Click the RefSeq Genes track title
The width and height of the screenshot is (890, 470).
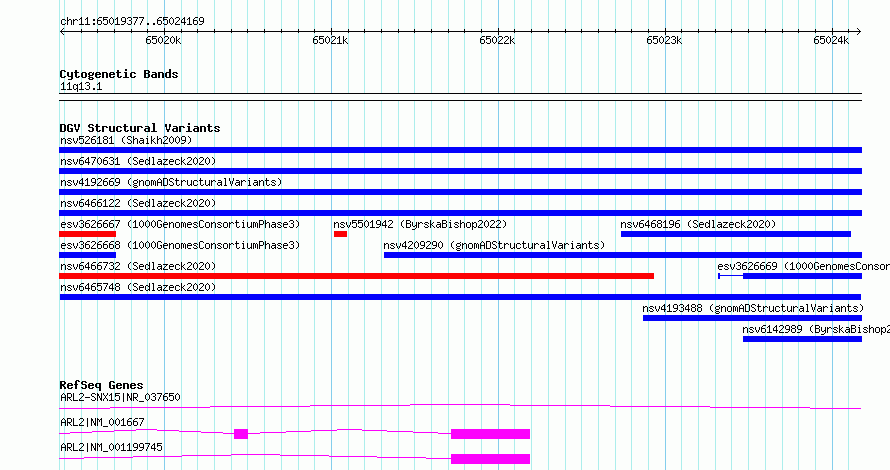(101, 385)
